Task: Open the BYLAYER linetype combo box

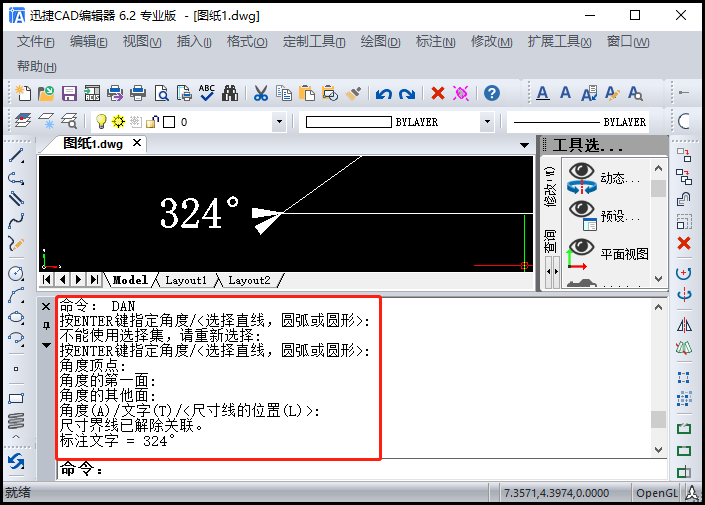Action: [x=578, y=122]
